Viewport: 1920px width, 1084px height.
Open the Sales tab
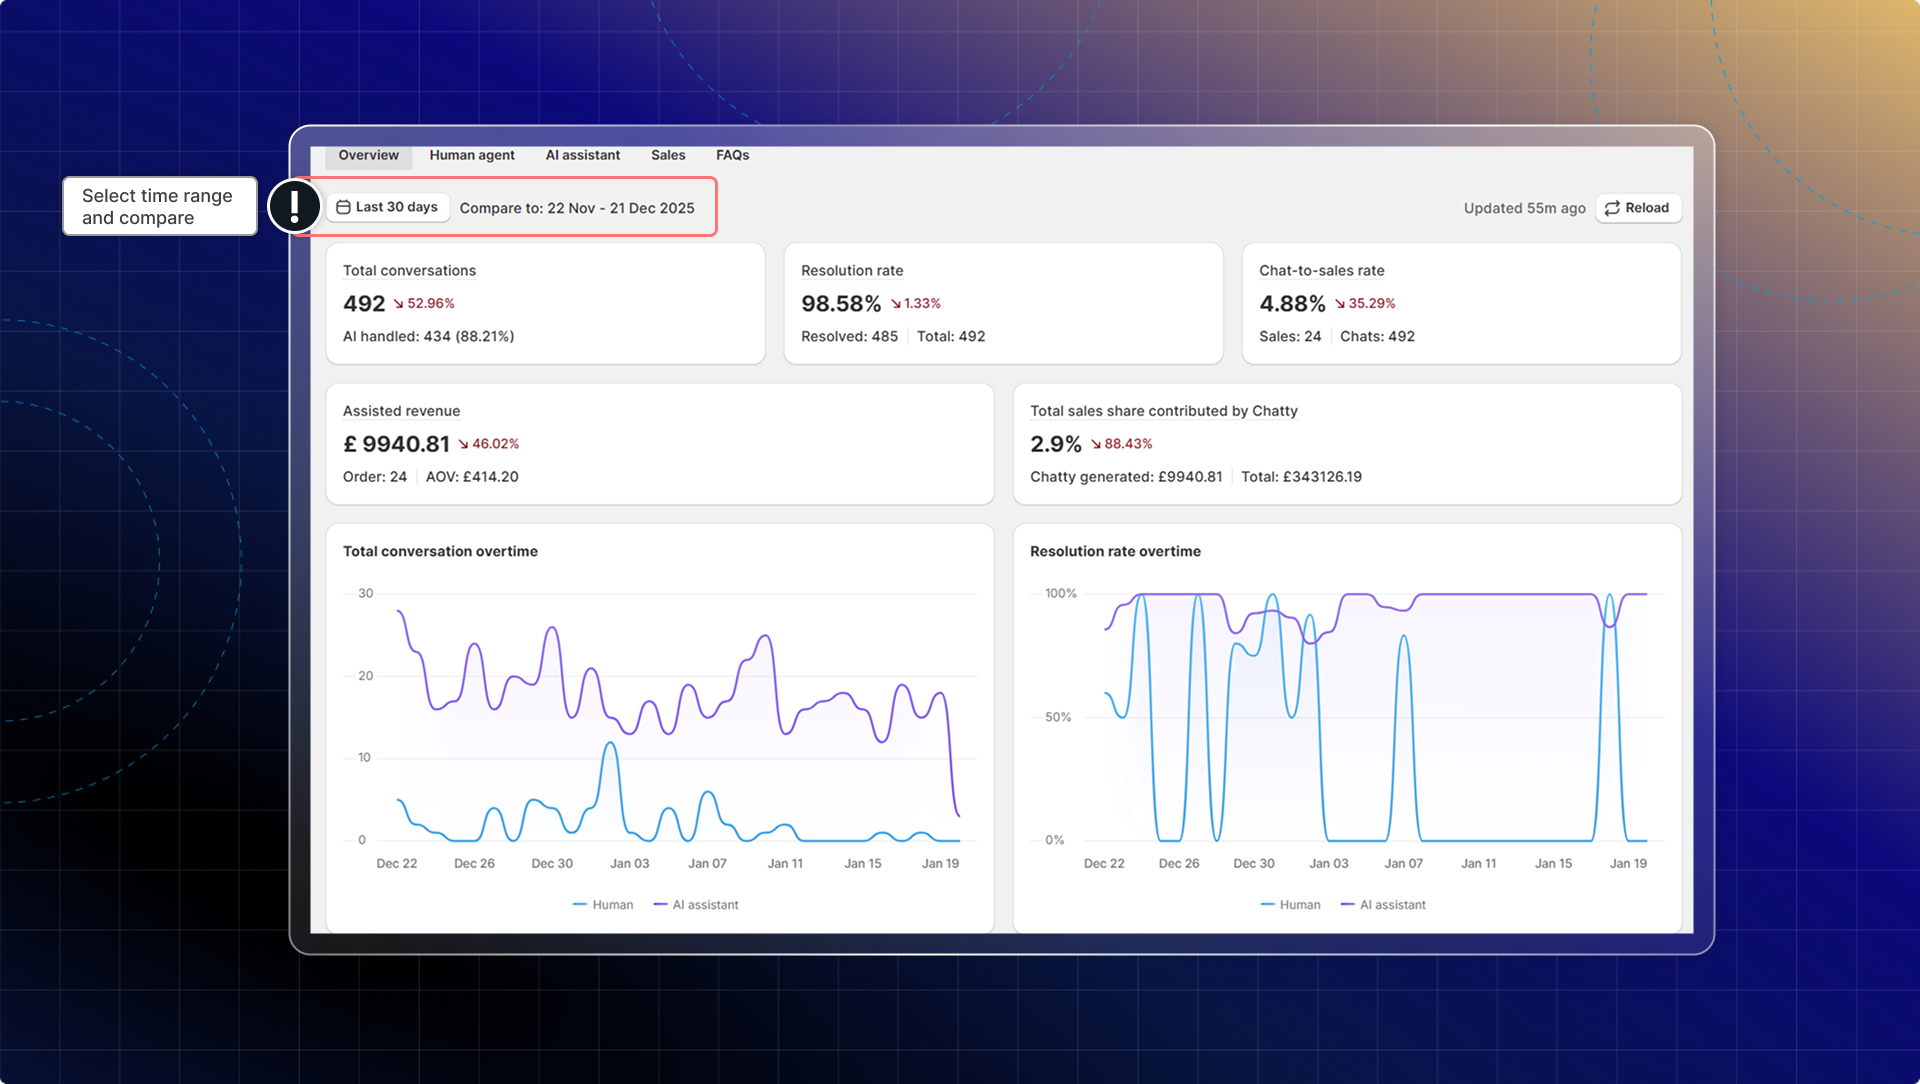668,155
